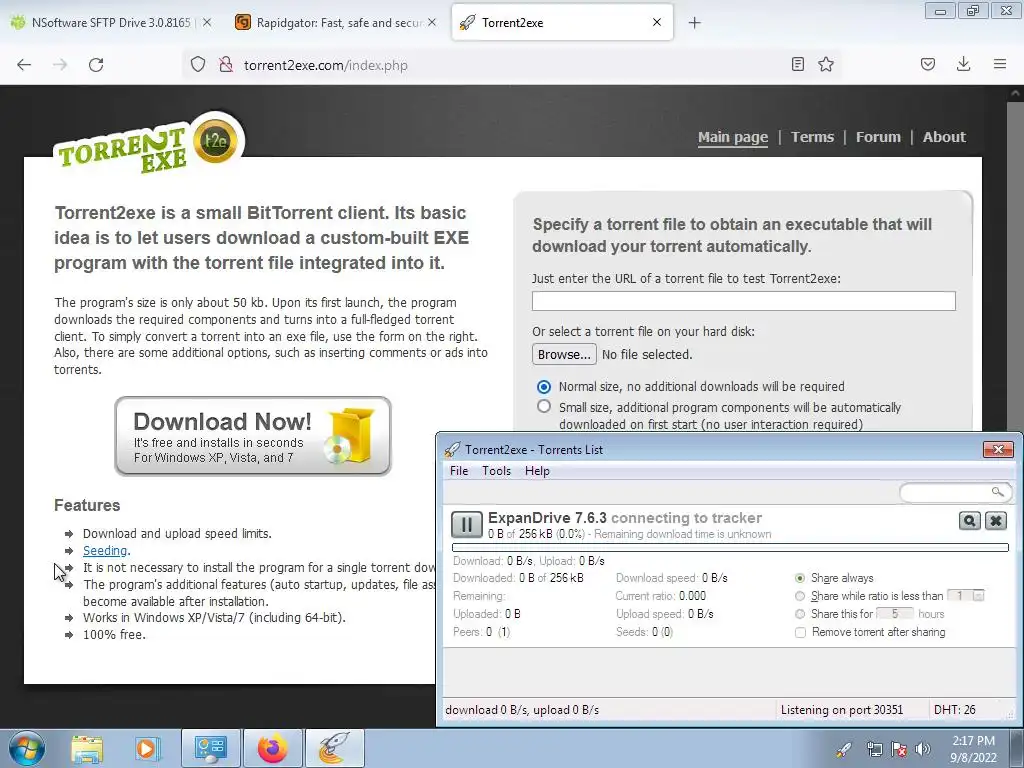Click the tracking protection shield icon
Viewport: 1024px width, 768px height.
tap(198, 65)
